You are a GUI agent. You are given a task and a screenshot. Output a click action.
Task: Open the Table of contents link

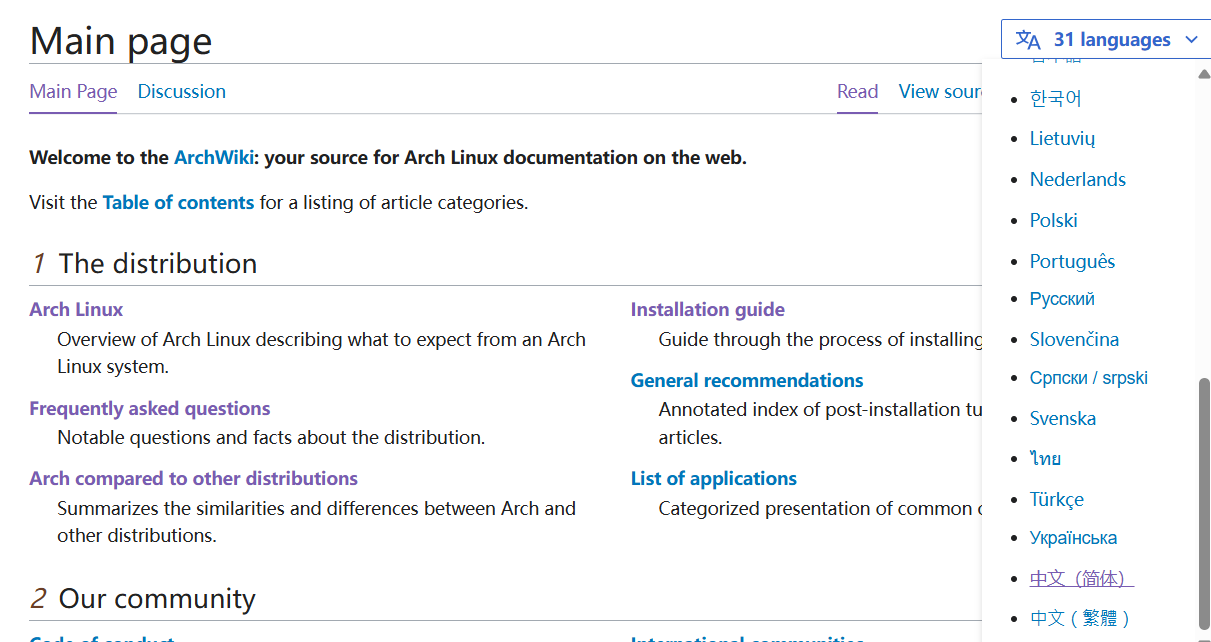pyautogui.click(x=178, y=203)
